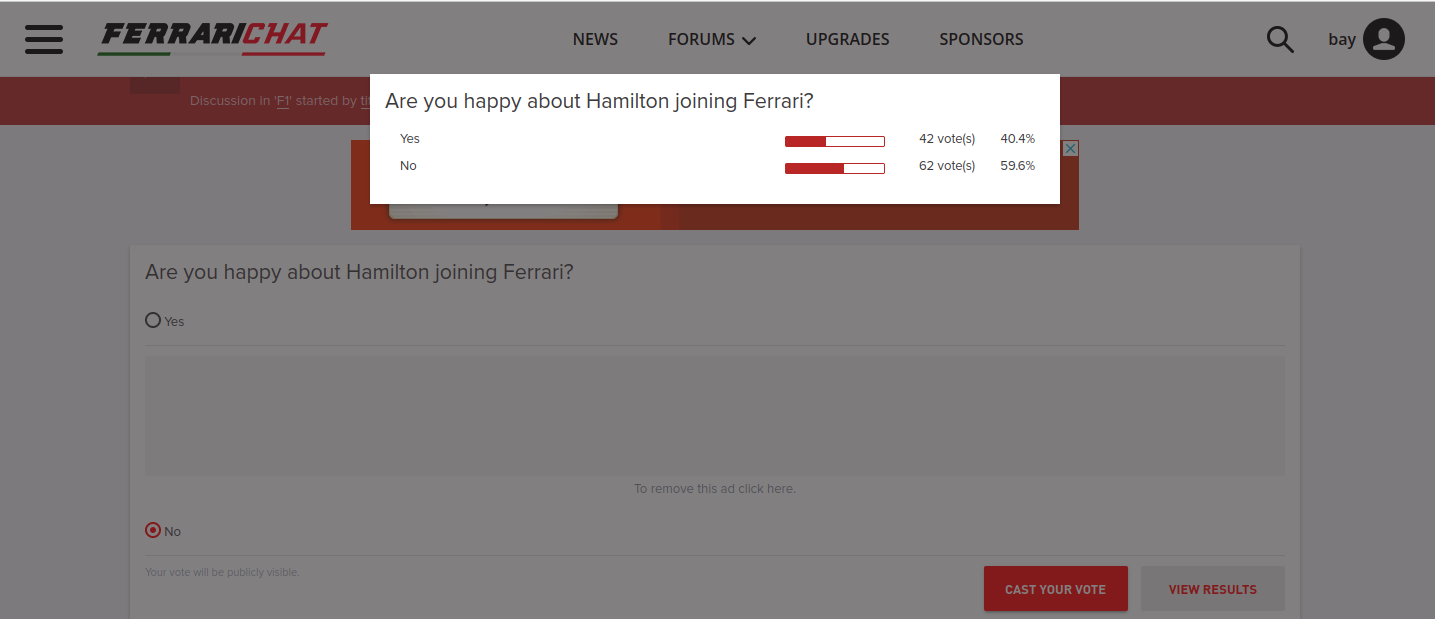Image resolution: width=1435 pixels, height=619 pixels.
Task: Click the Yes result progress bar
Action: [835, 141]
